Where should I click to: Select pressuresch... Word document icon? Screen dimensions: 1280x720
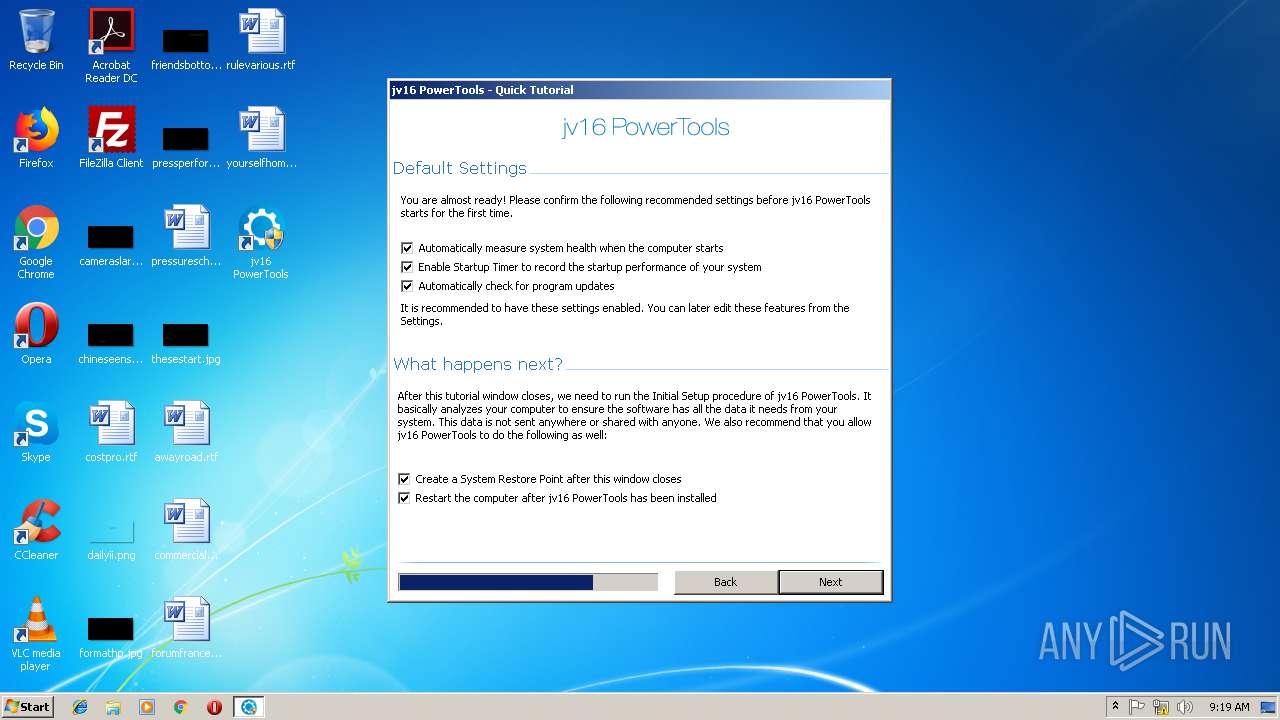pos(186,236)
